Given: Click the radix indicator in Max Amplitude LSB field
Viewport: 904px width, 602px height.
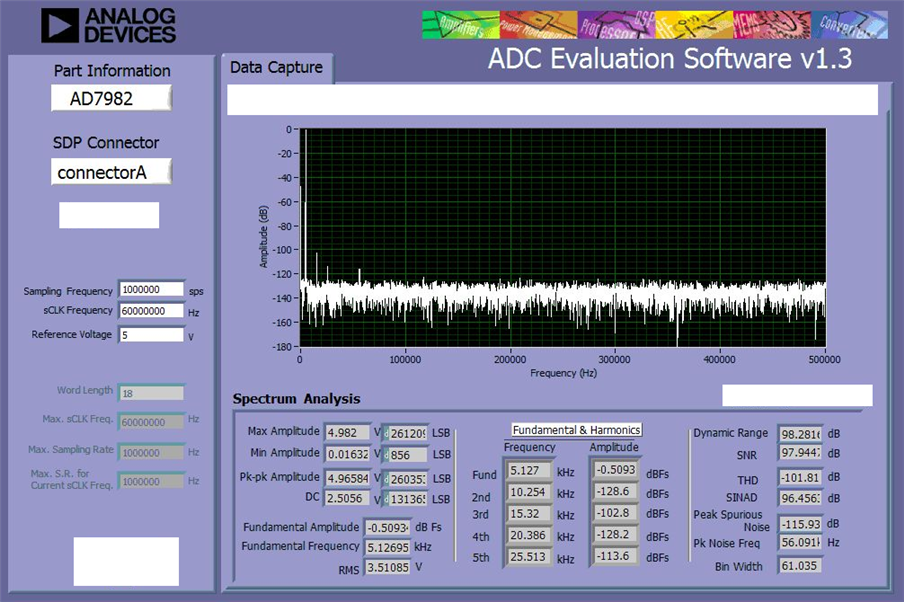Looking at the screenshot, I should click(386, 433).
